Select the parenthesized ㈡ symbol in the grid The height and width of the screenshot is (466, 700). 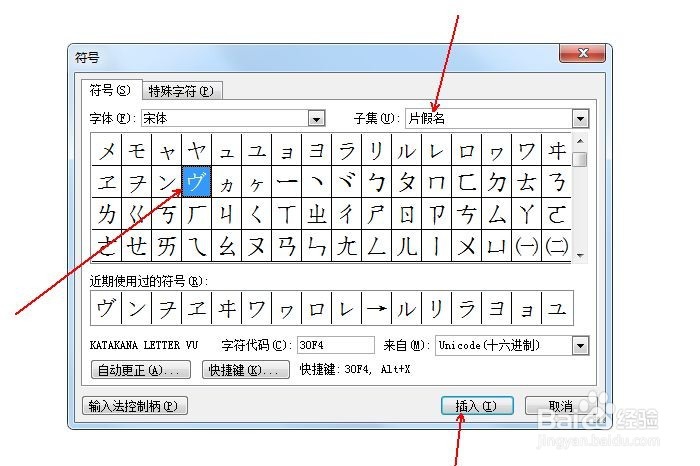click(x=556, y=245)
